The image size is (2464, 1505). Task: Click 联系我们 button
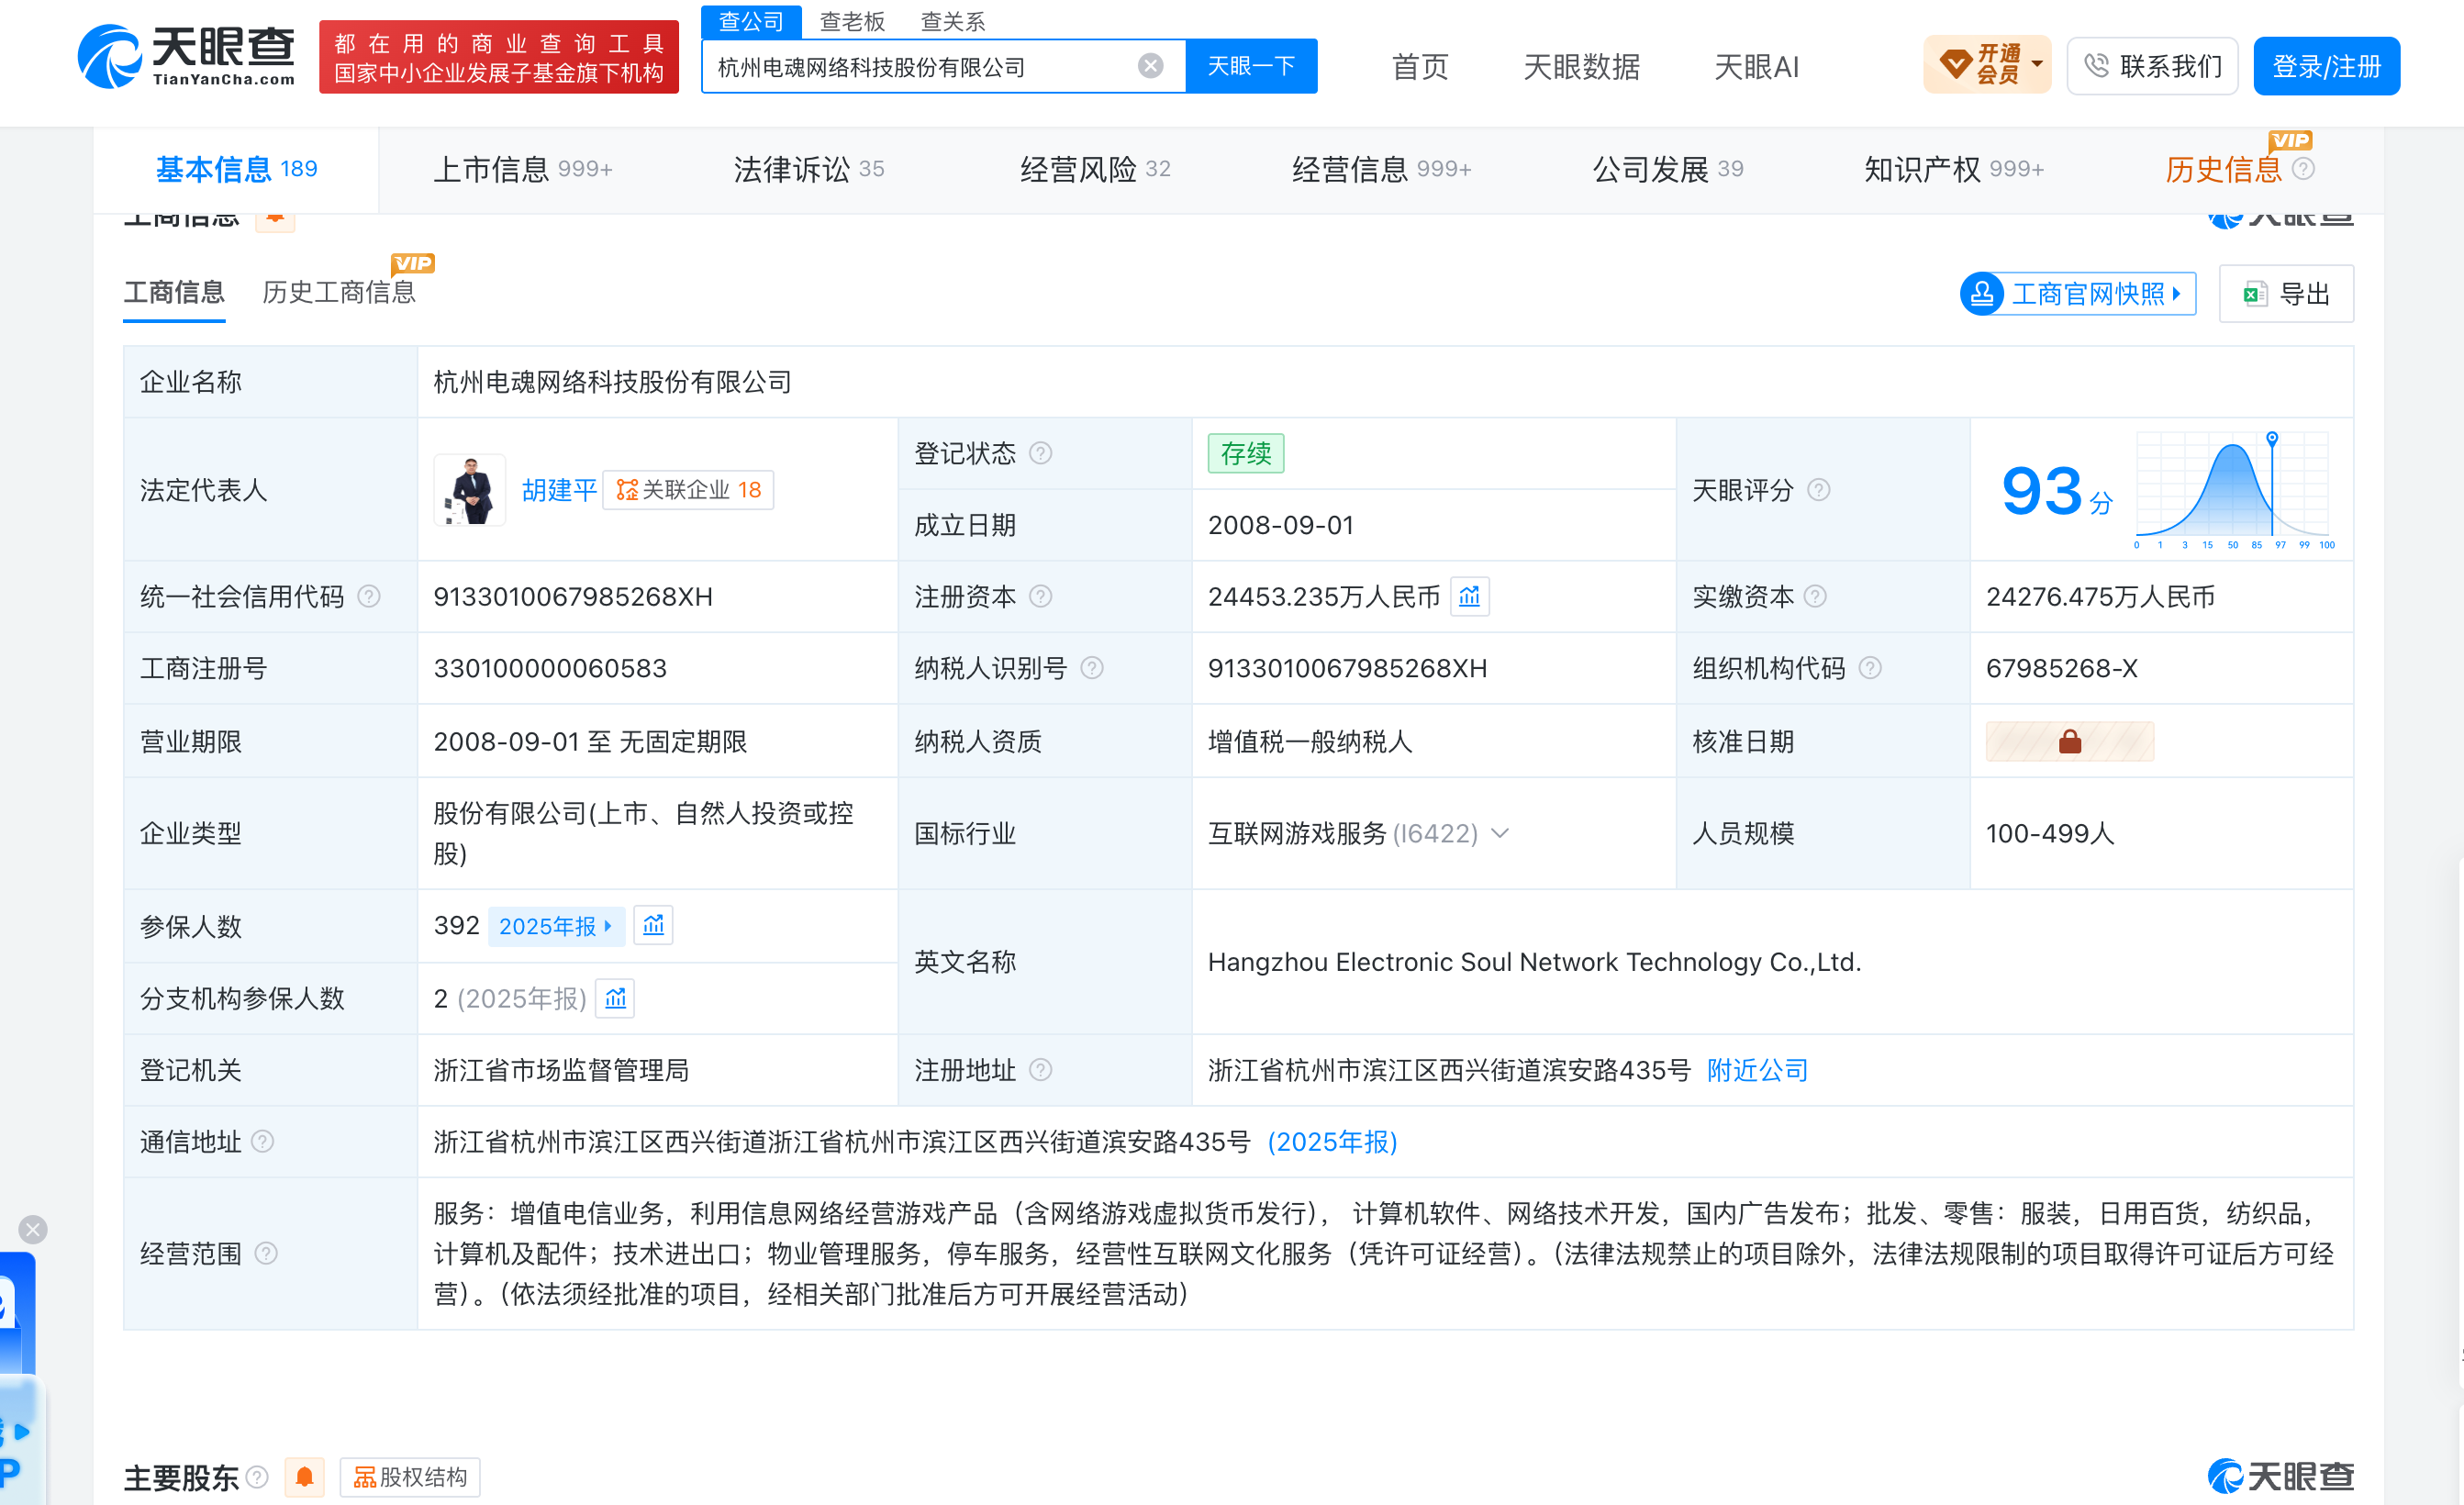(x=2152, y=66)
